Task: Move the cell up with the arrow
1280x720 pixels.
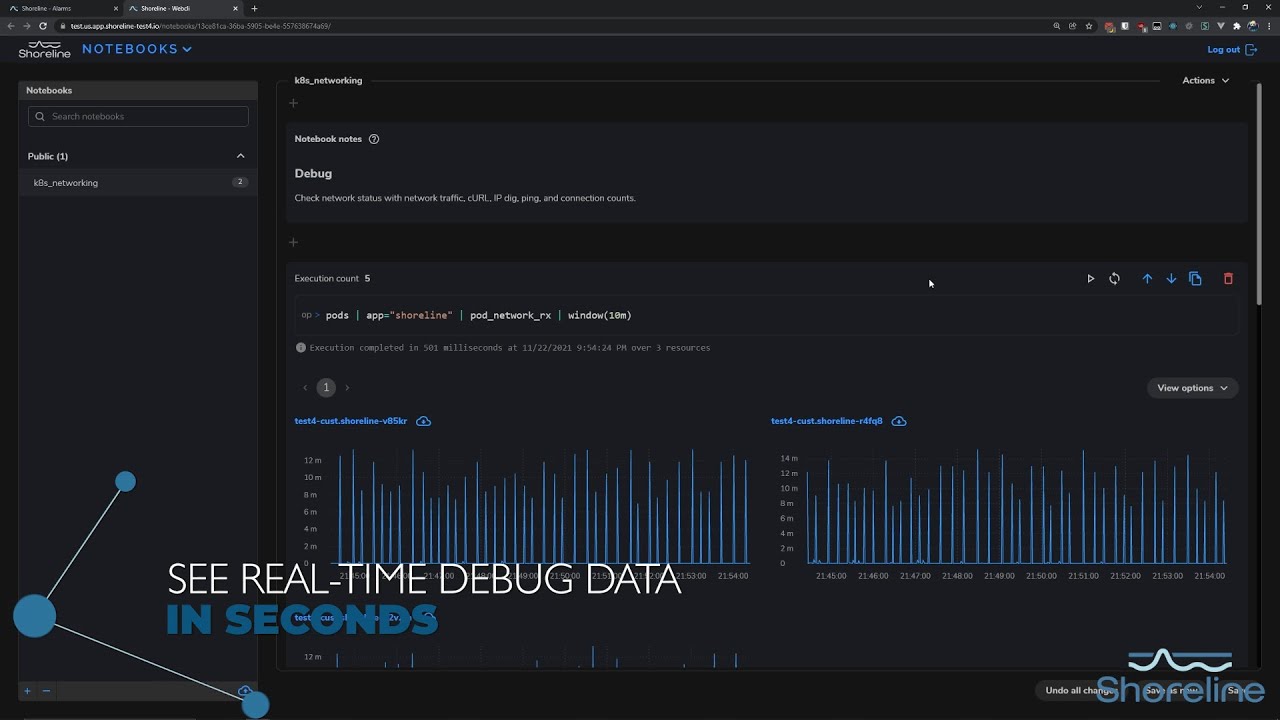Action: (x=1147, y=279)
